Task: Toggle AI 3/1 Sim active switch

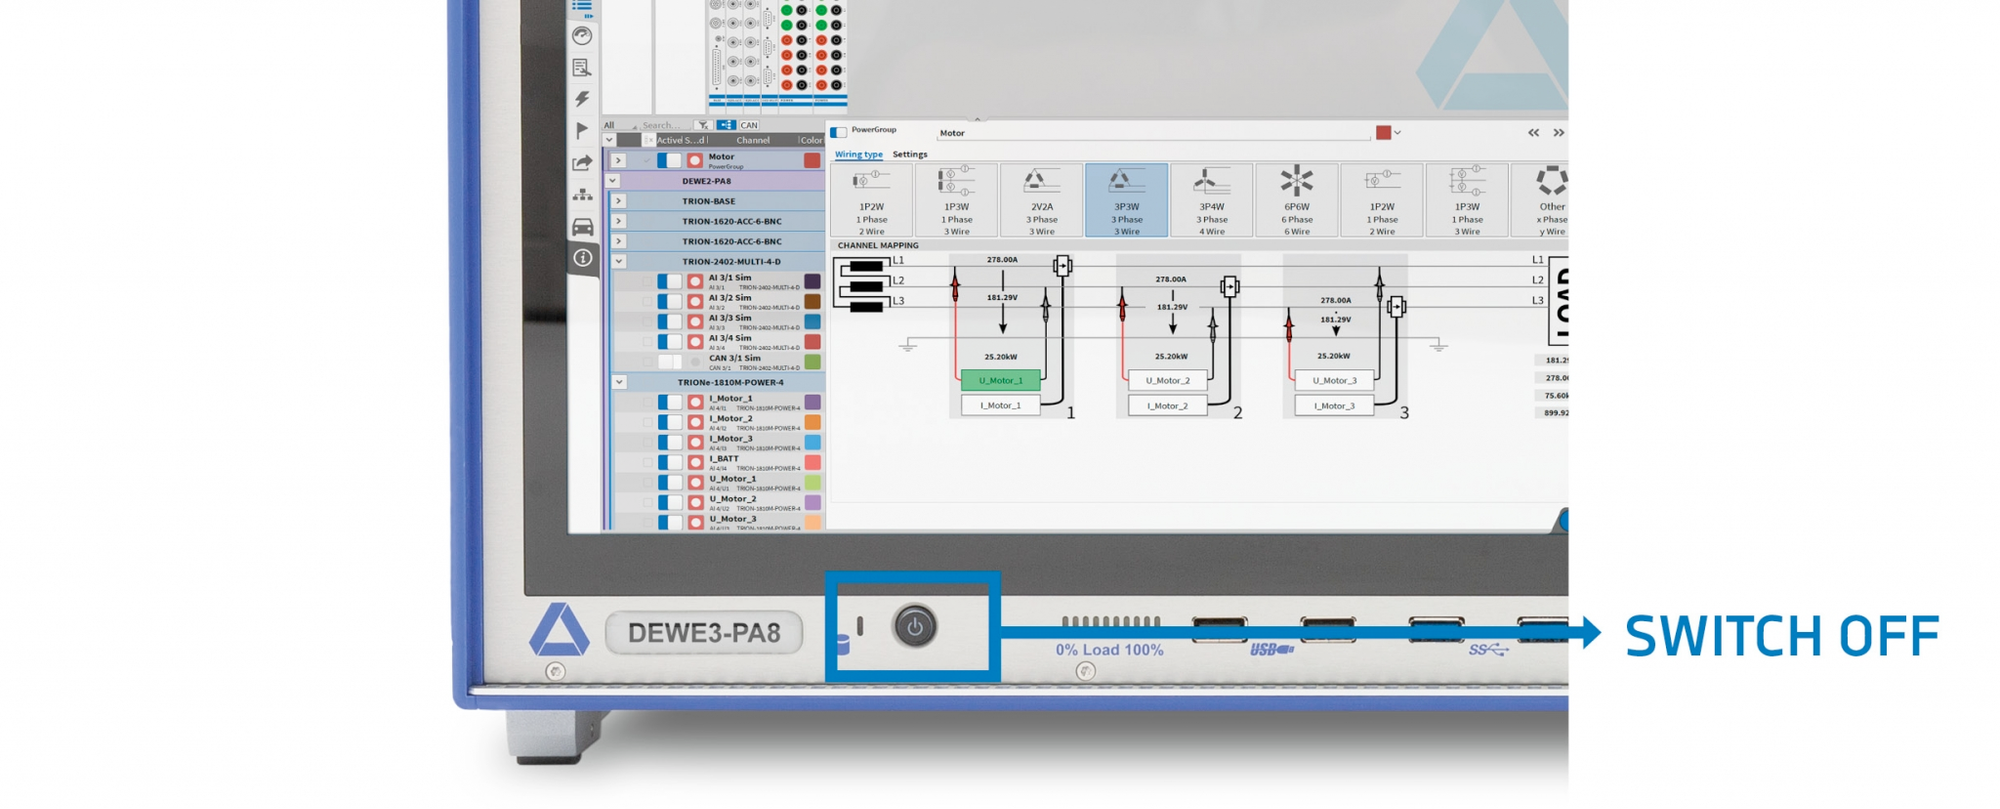Action: 669,282
